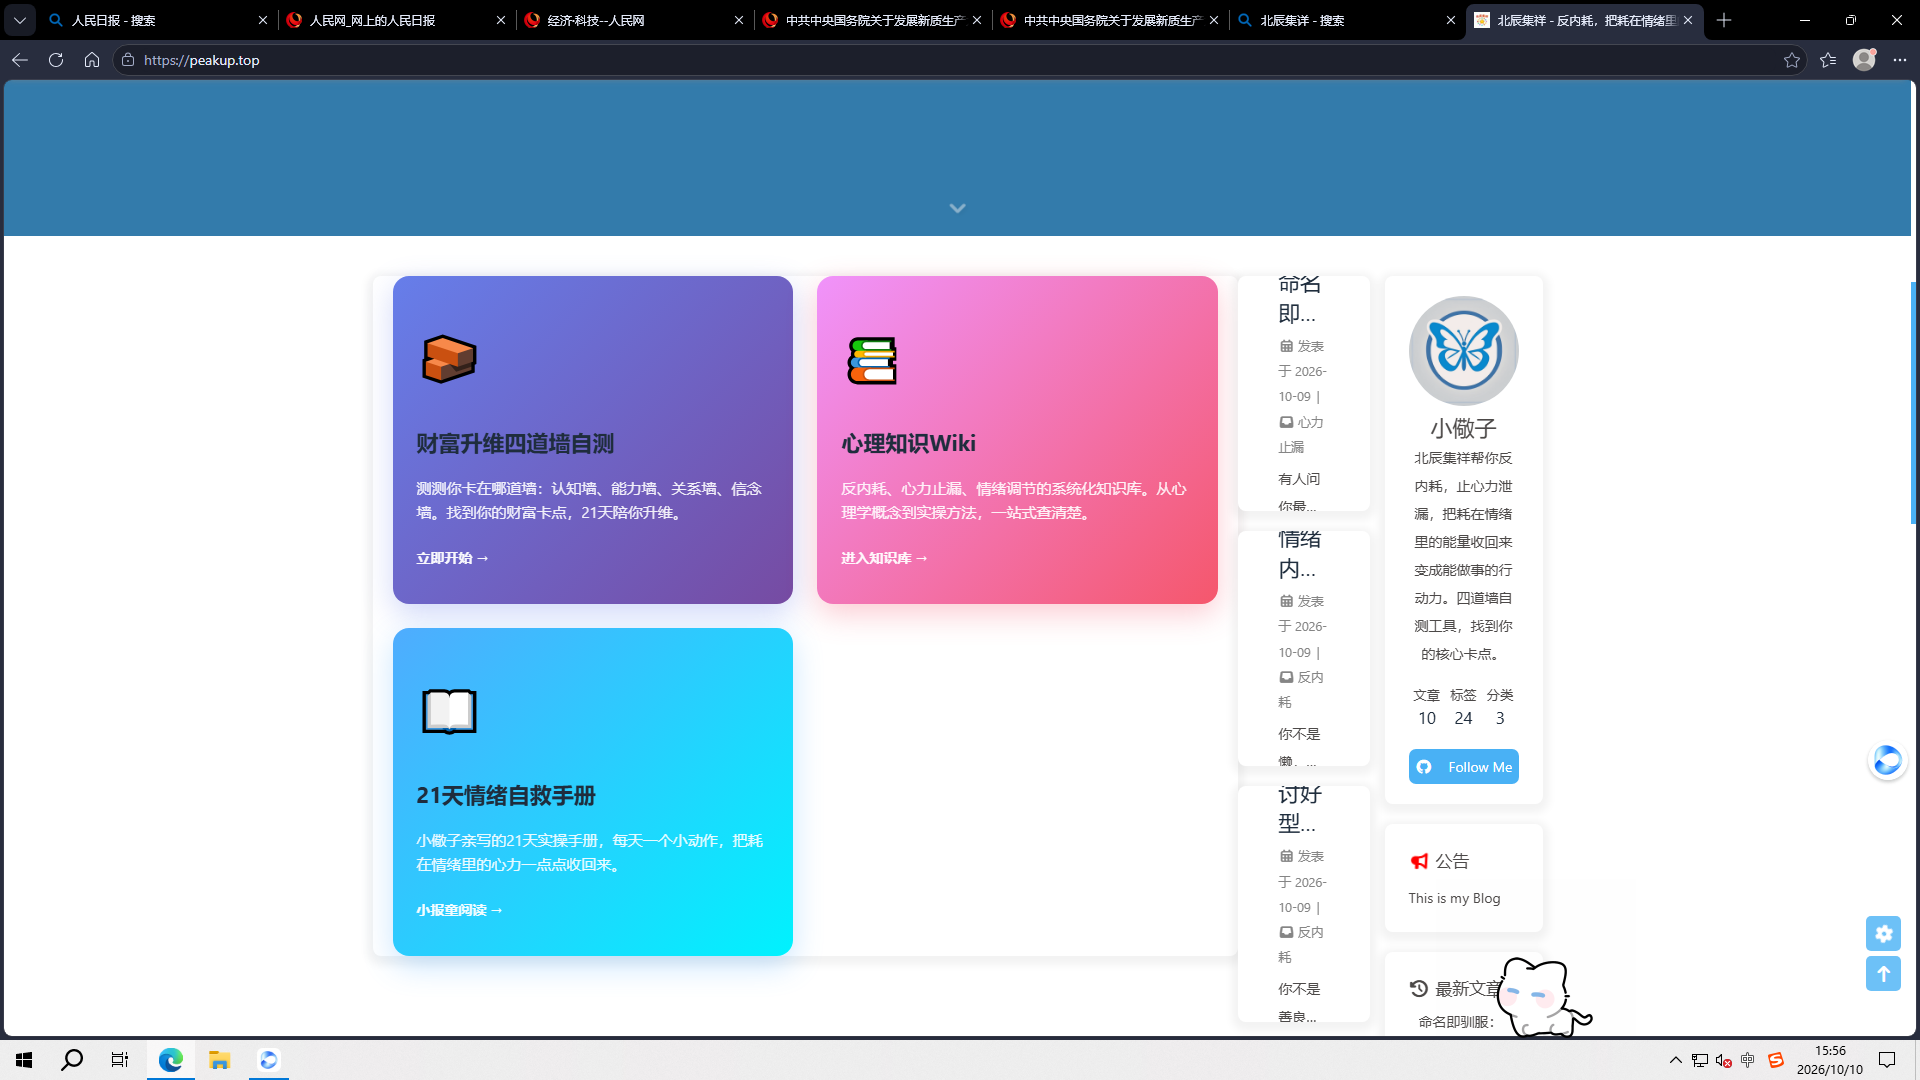
Task: Open the favorites collection icon
Action: click(1828, 60)
